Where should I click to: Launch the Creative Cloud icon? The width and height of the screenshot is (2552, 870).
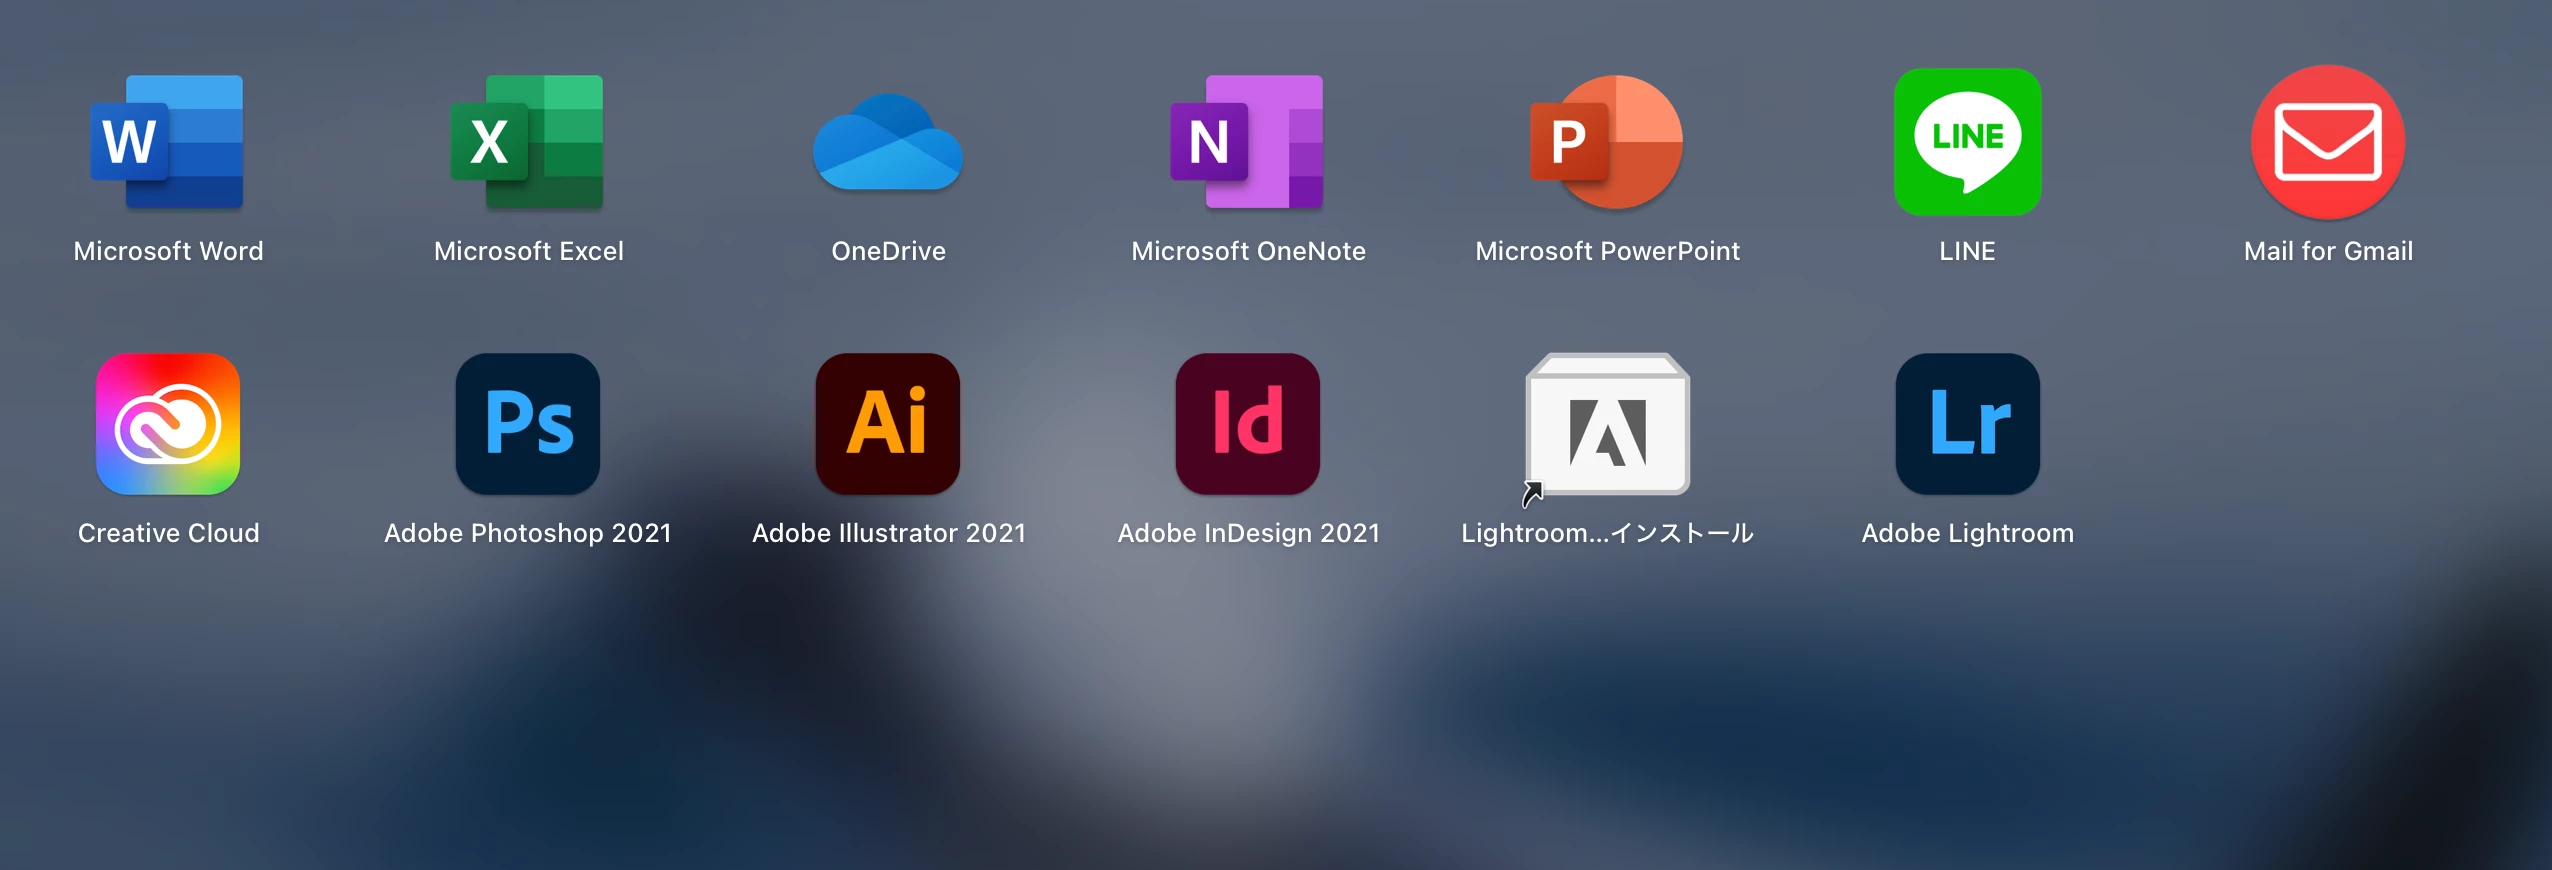pos(168,424)
